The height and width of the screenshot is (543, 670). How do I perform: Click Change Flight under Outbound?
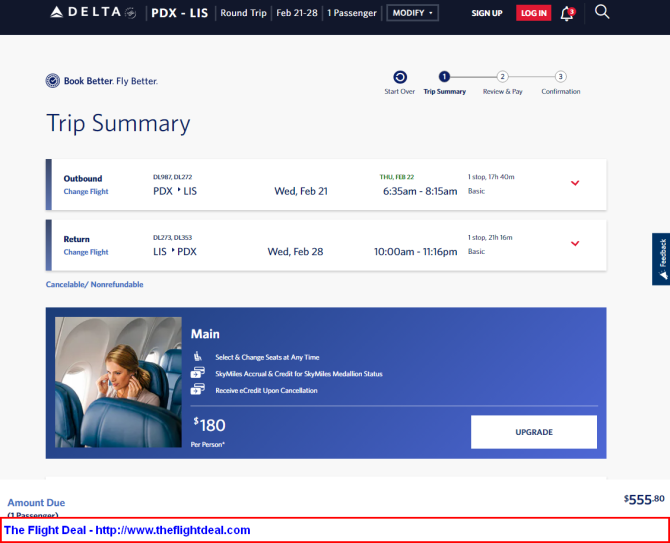coord(86,191)
